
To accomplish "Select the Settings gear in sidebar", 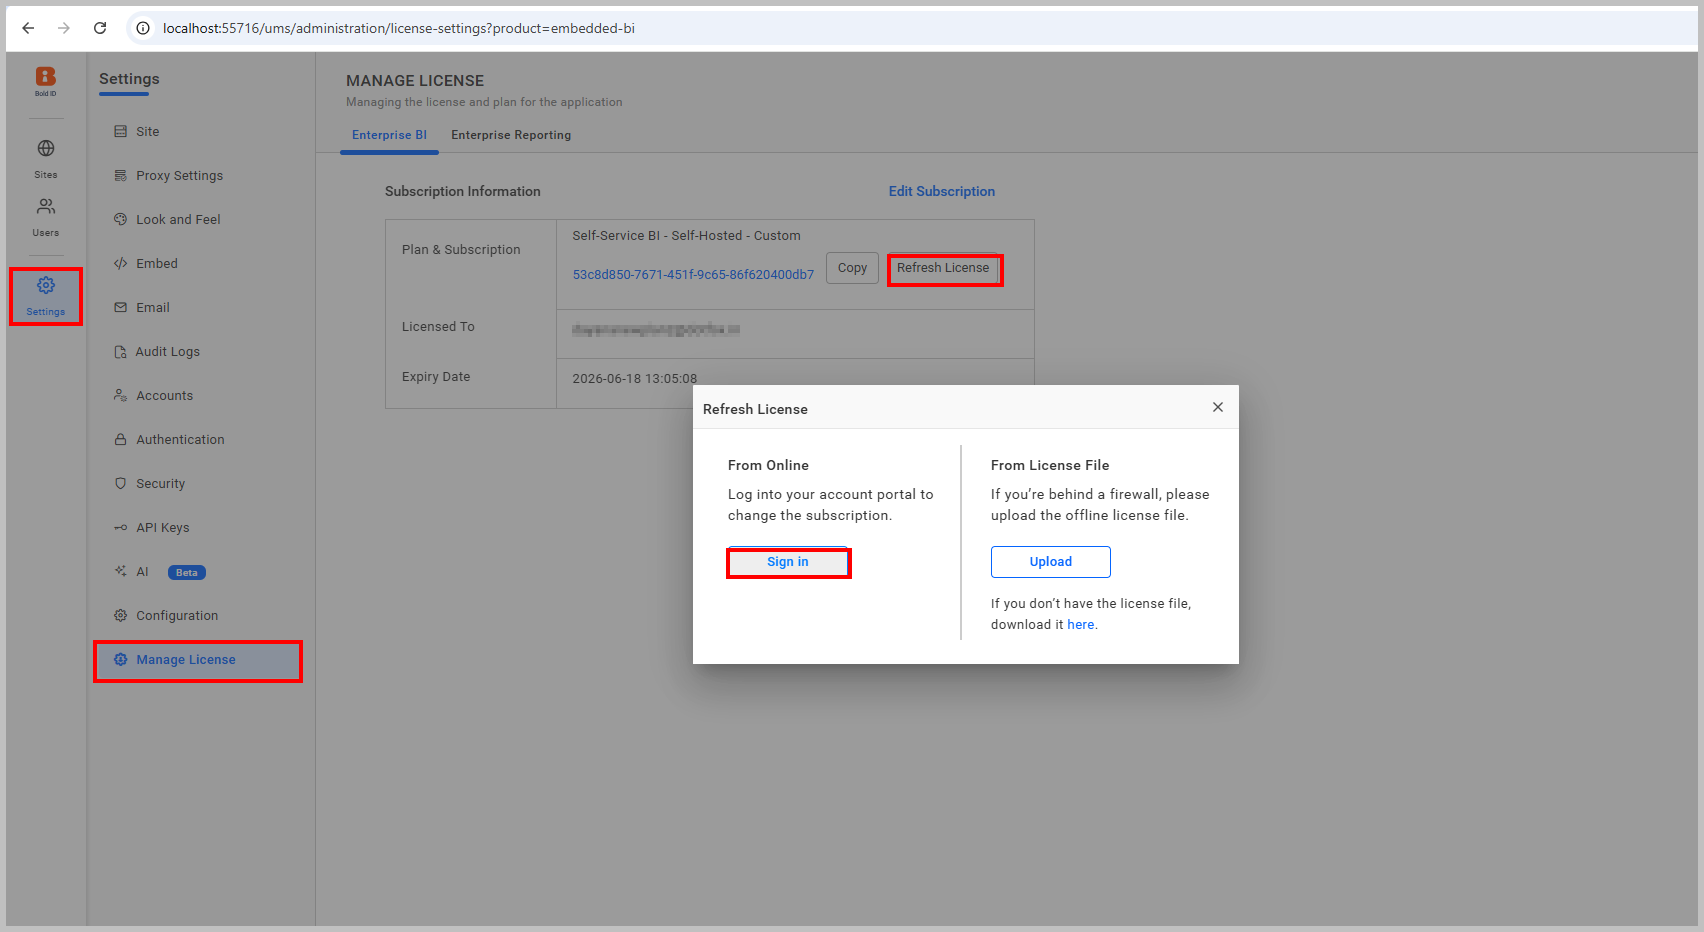I will point(45,295).
